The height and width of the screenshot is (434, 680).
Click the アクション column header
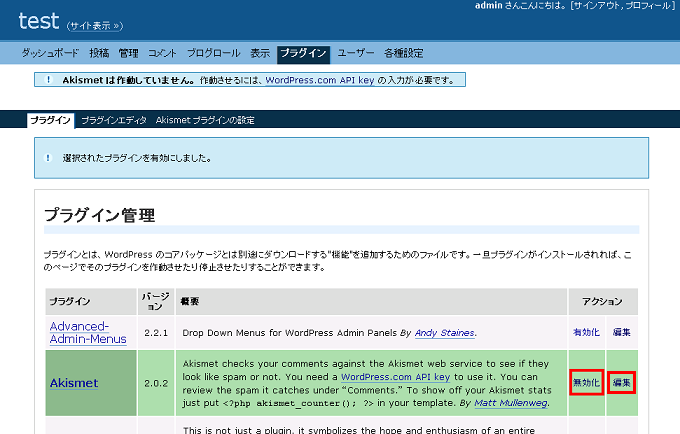pyautogui.click(x=602, y=301)
